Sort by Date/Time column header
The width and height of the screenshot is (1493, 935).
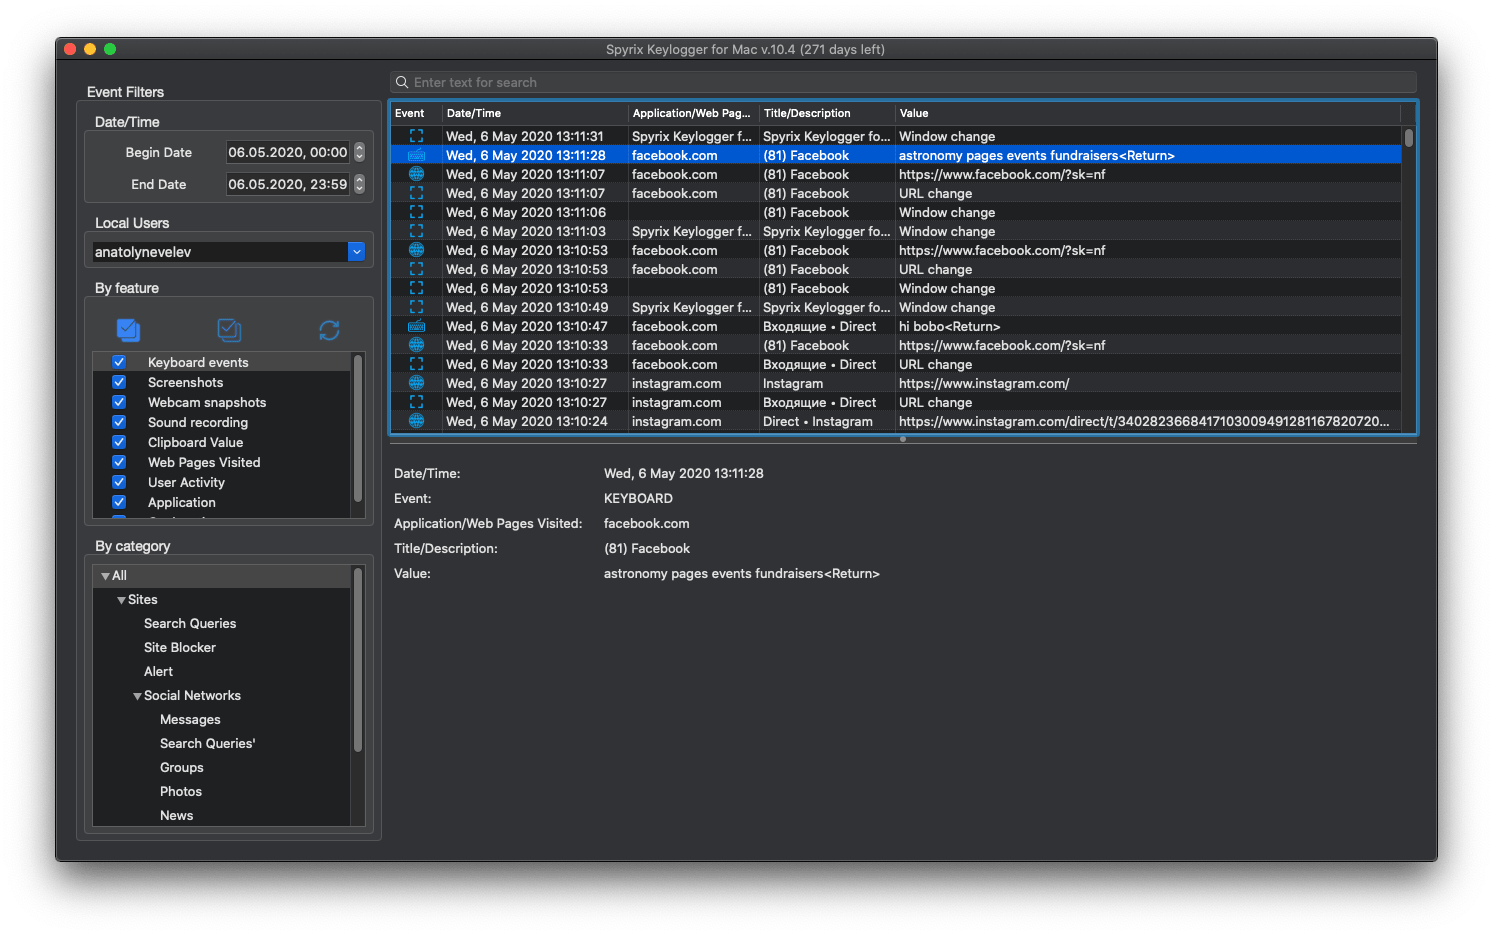click(x=535, y=113)
